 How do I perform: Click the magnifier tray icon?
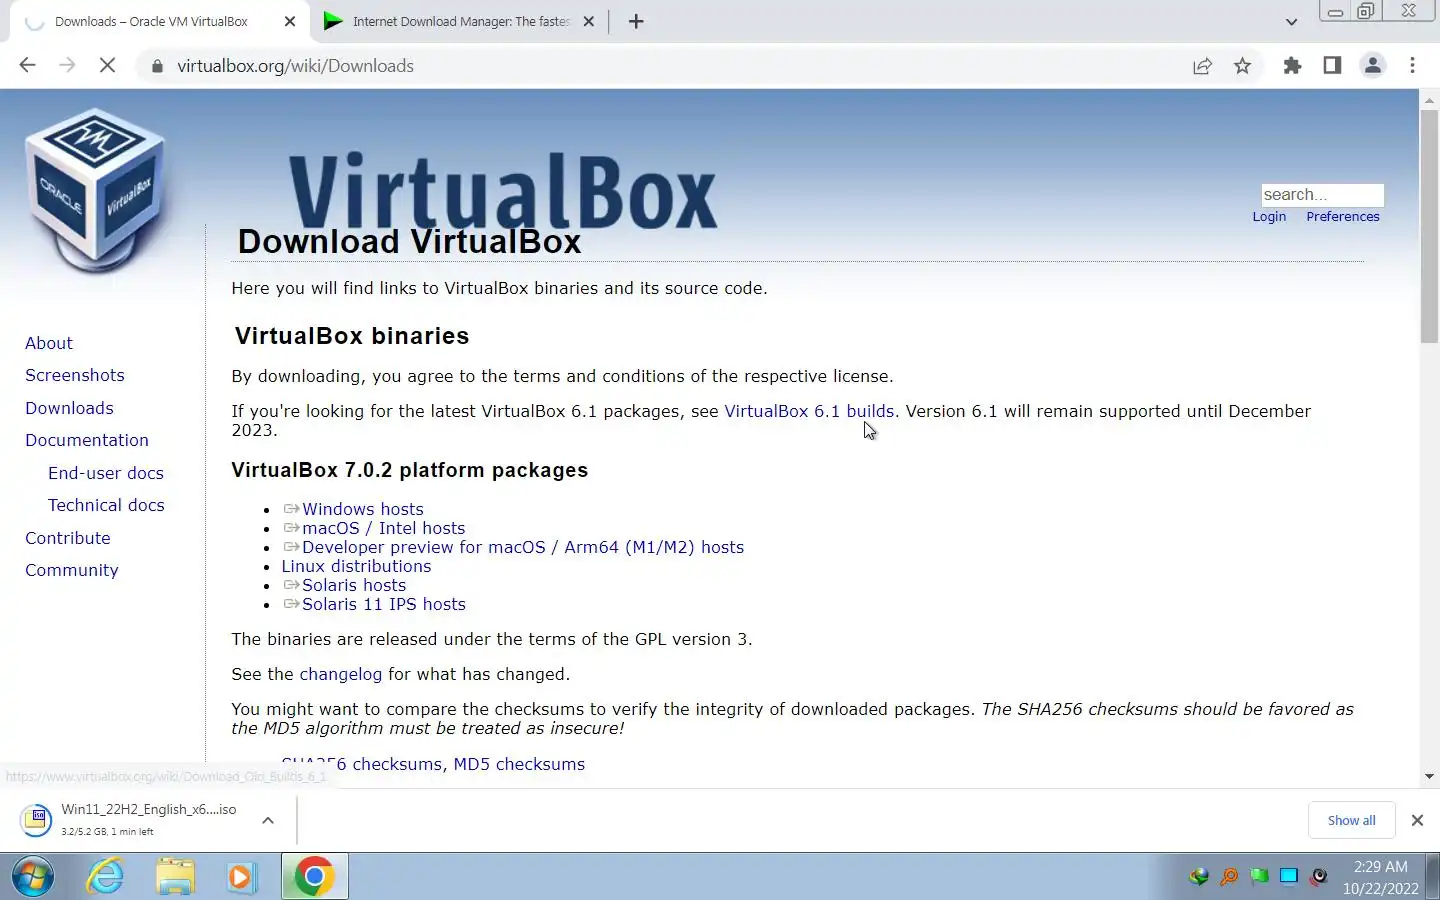click(1229, 877)
